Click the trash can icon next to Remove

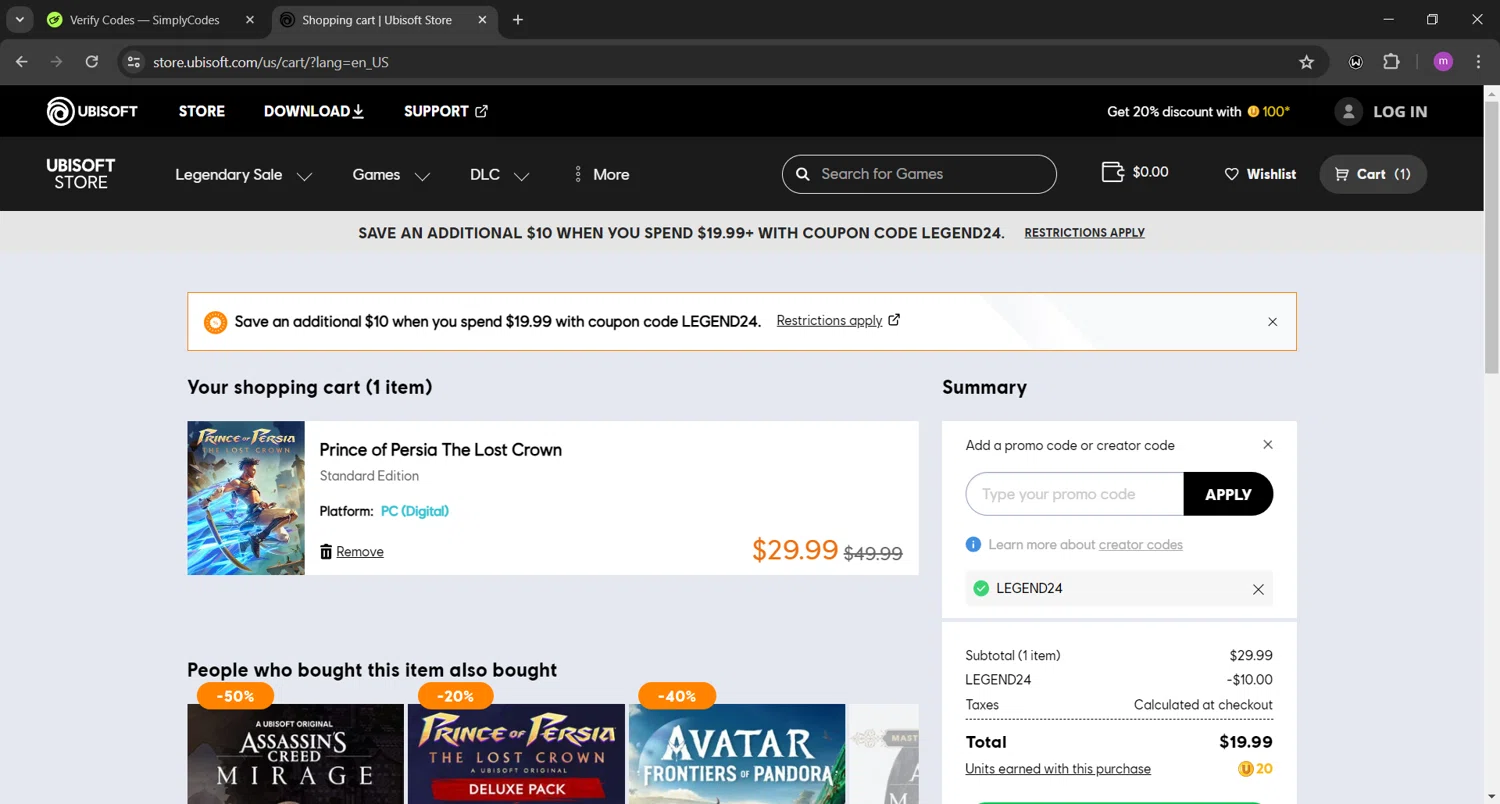tap(326, 552)
